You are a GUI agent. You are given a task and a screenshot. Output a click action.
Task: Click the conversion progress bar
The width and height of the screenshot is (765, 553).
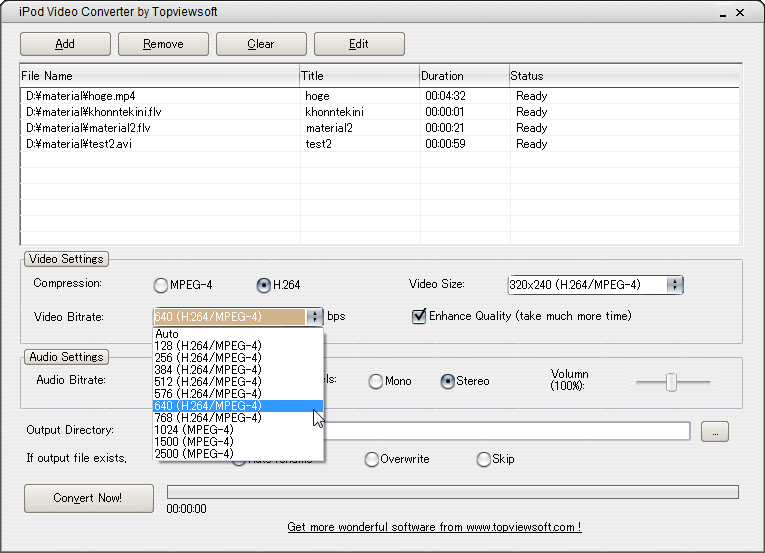(x=453, y=492)
